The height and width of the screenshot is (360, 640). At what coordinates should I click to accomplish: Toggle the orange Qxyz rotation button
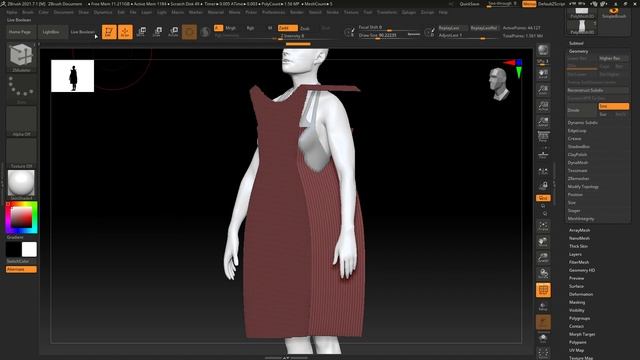pyautogui.click(x=543, y=198)
